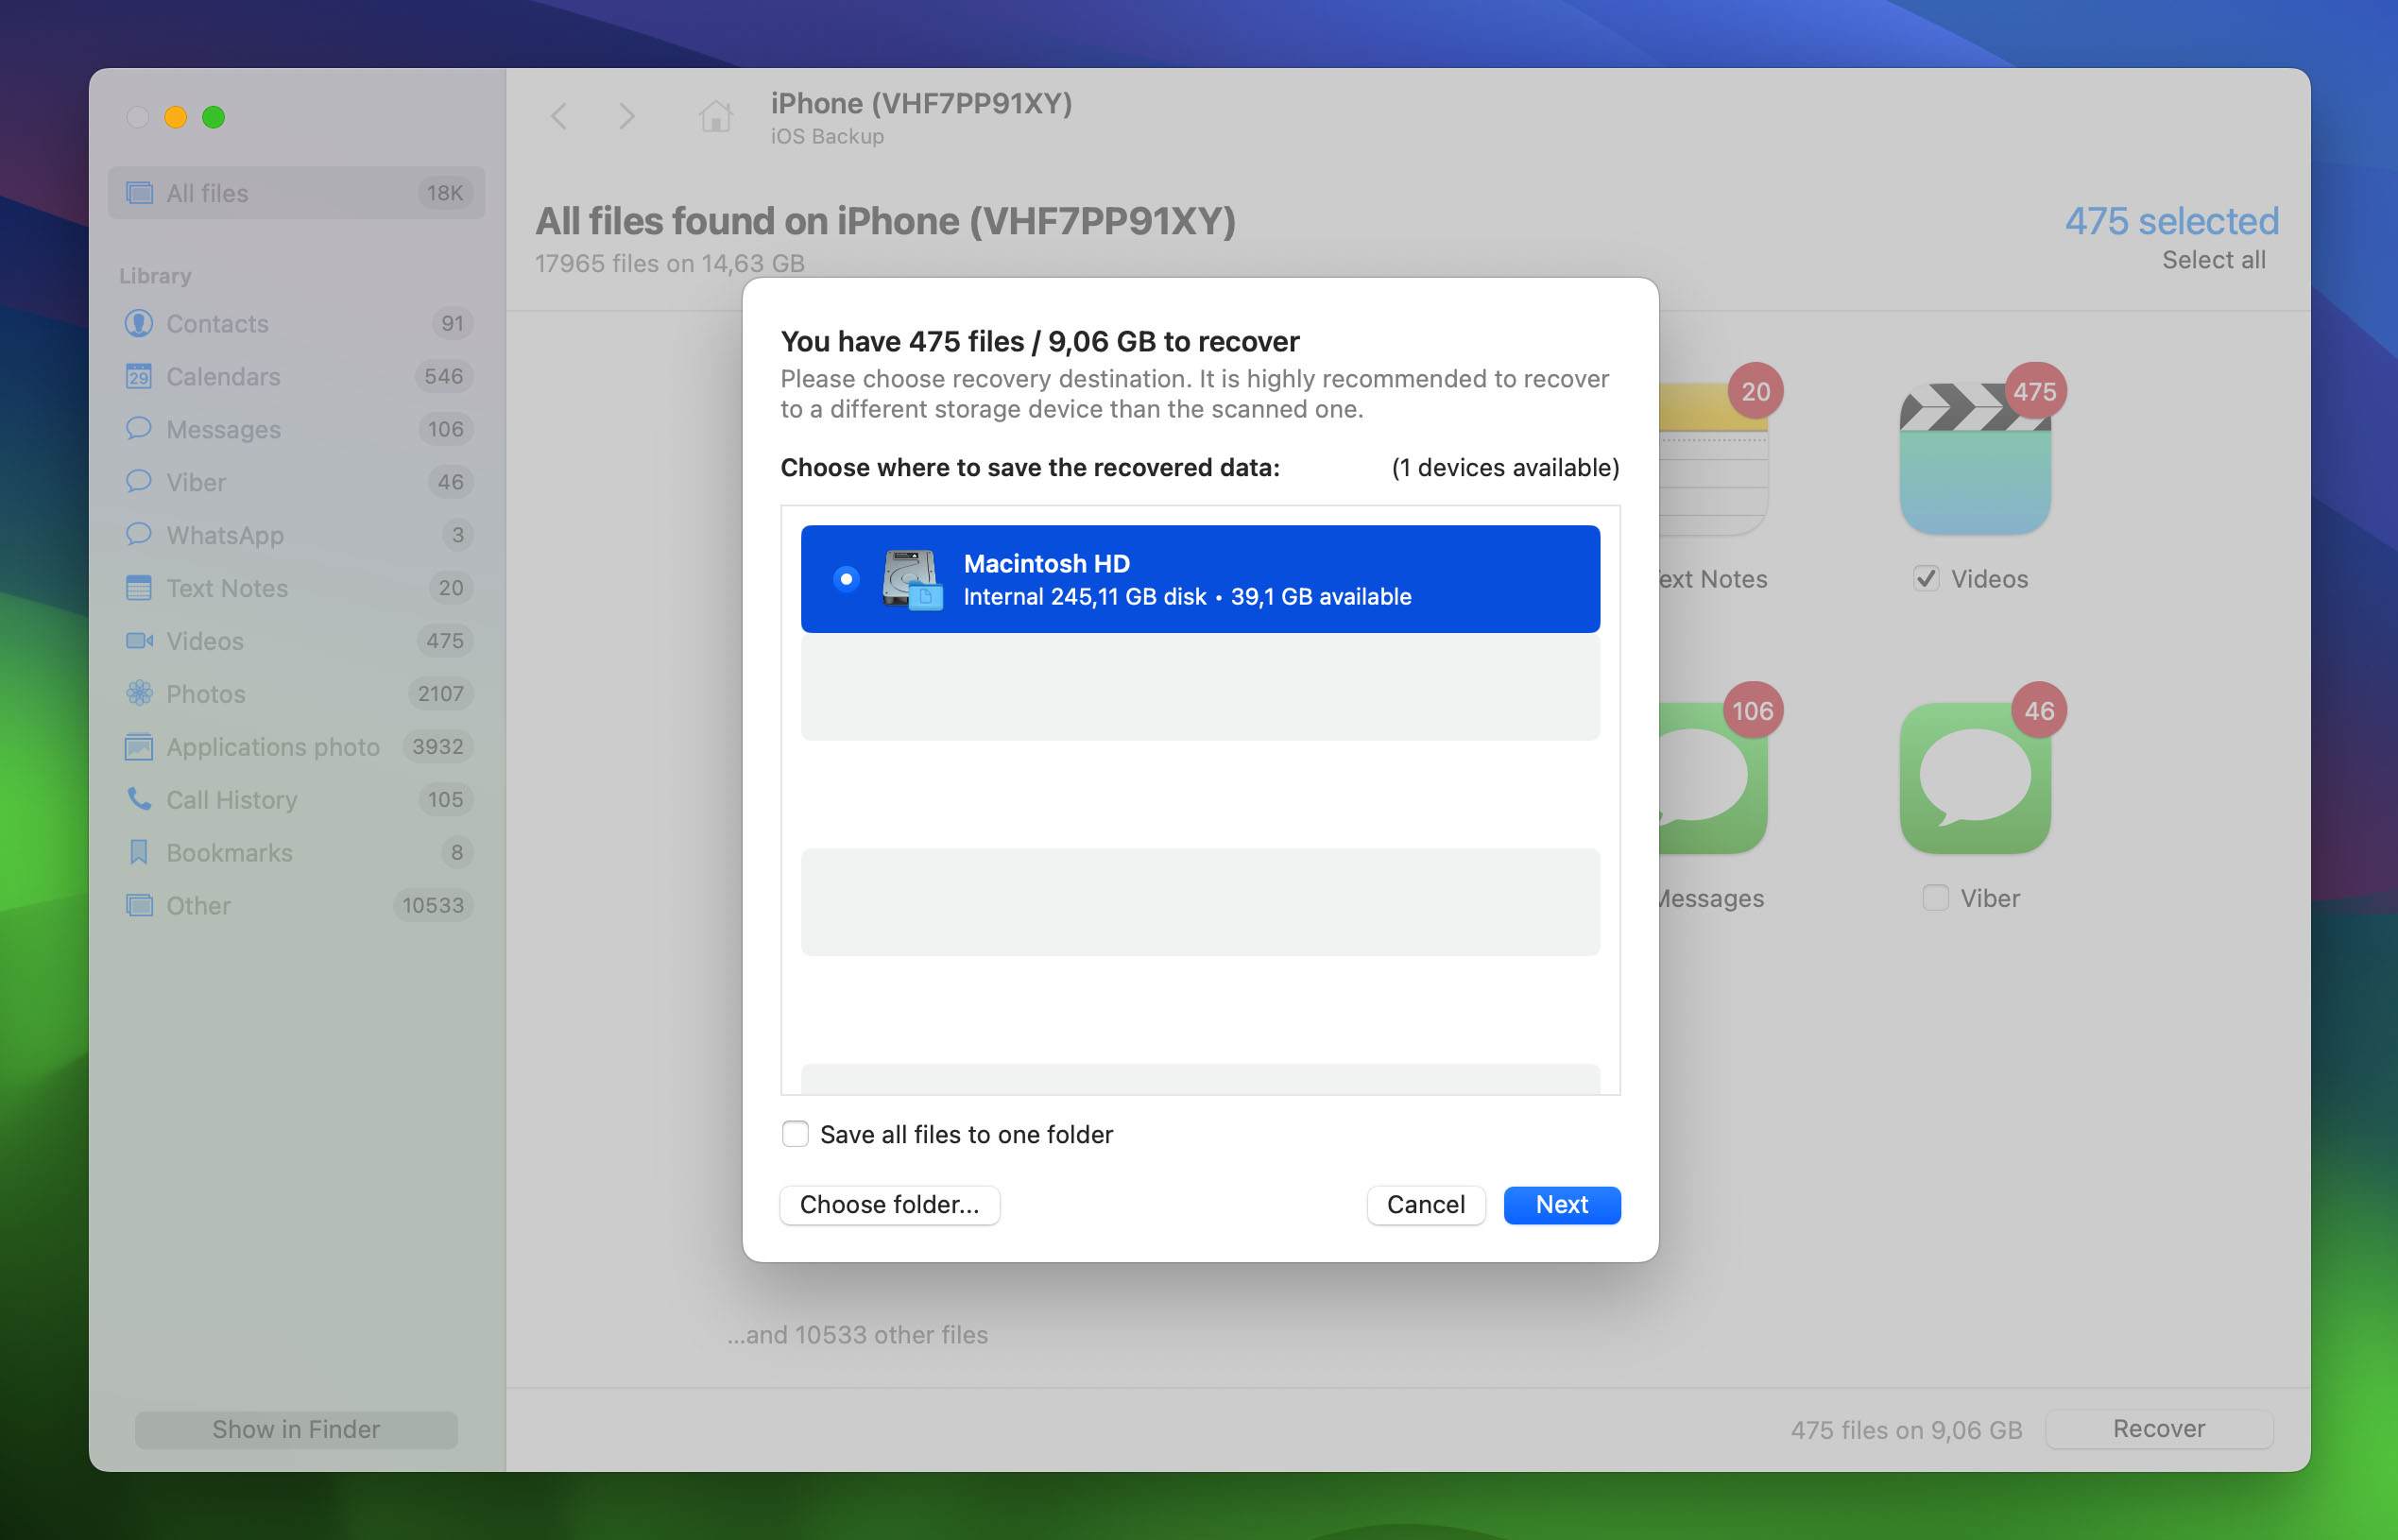This screenshot has width=2398, height=1540.
Task: Click the forward navigation arrow
Action: [627, 117]
